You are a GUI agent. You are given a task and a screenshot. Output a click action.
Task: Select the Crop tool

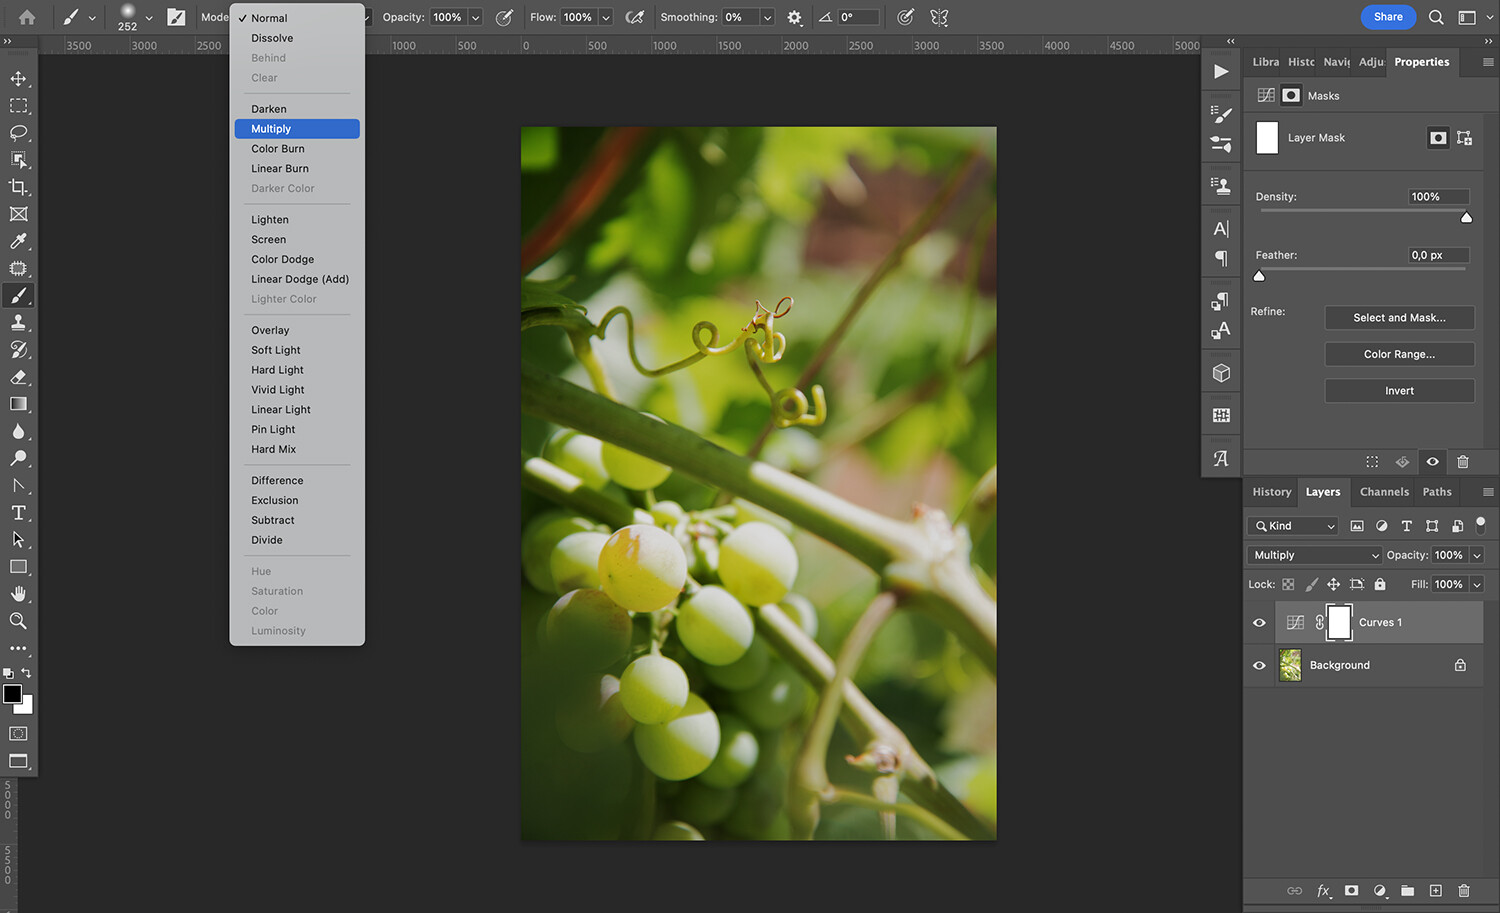pyautogui.click(x=18, y=187)
